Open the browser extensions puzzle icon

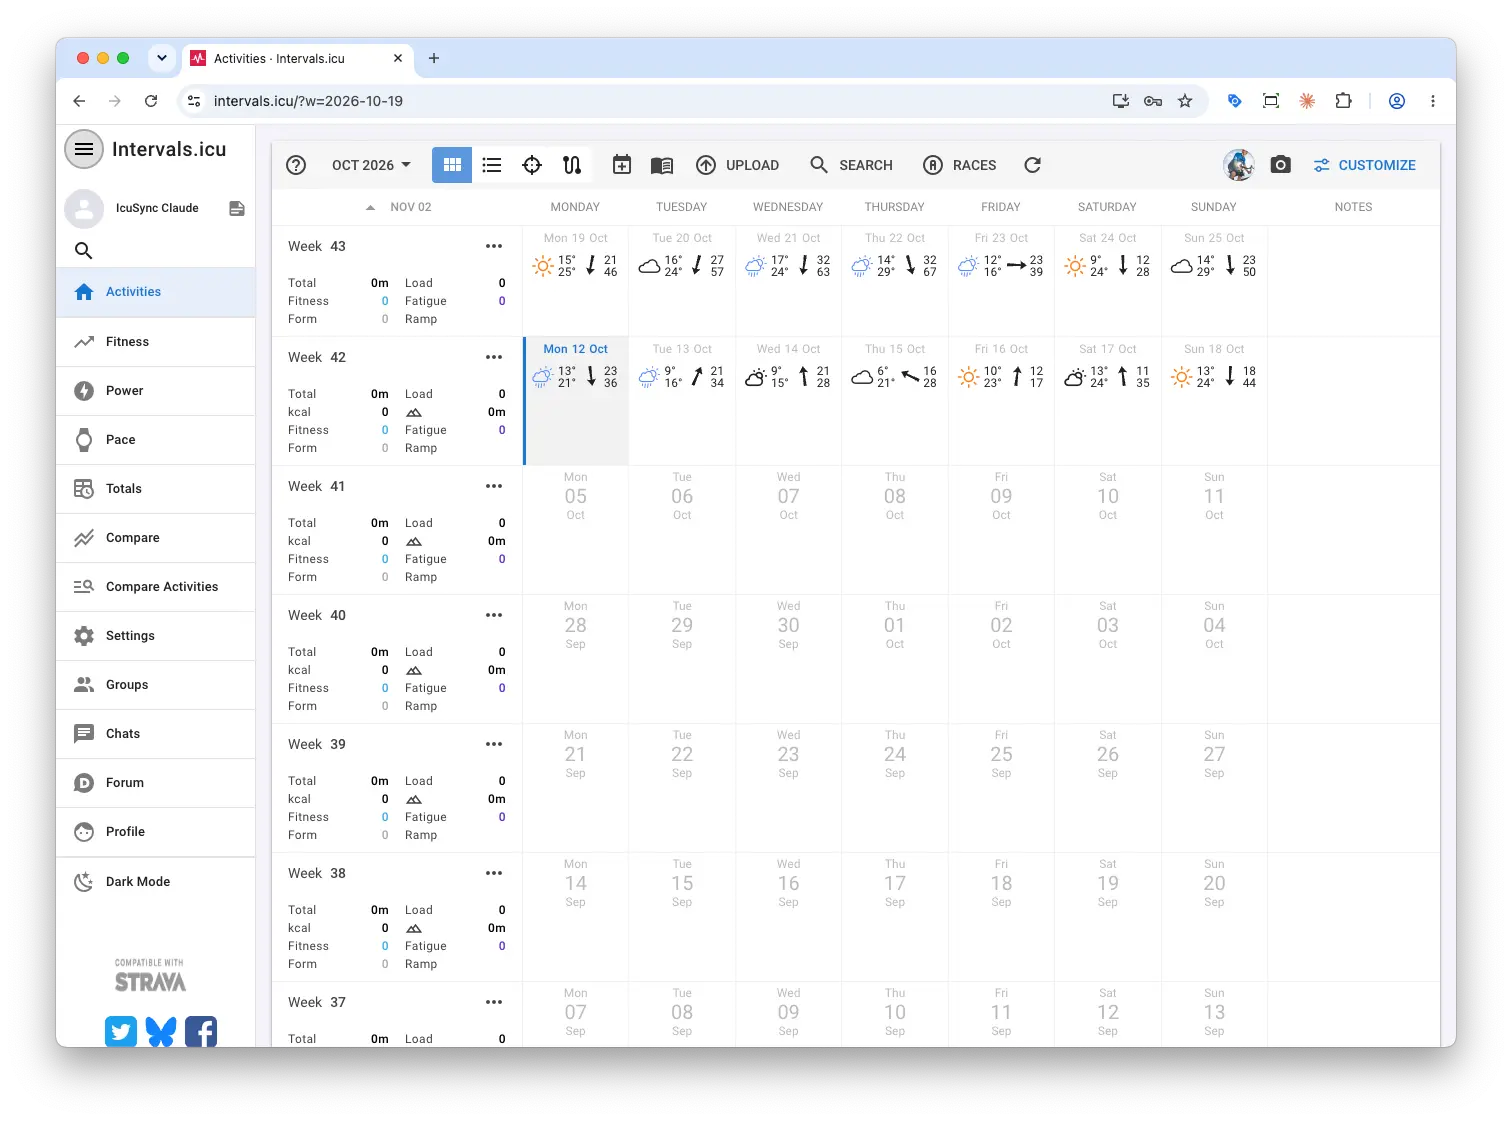tap(1343, 101)
